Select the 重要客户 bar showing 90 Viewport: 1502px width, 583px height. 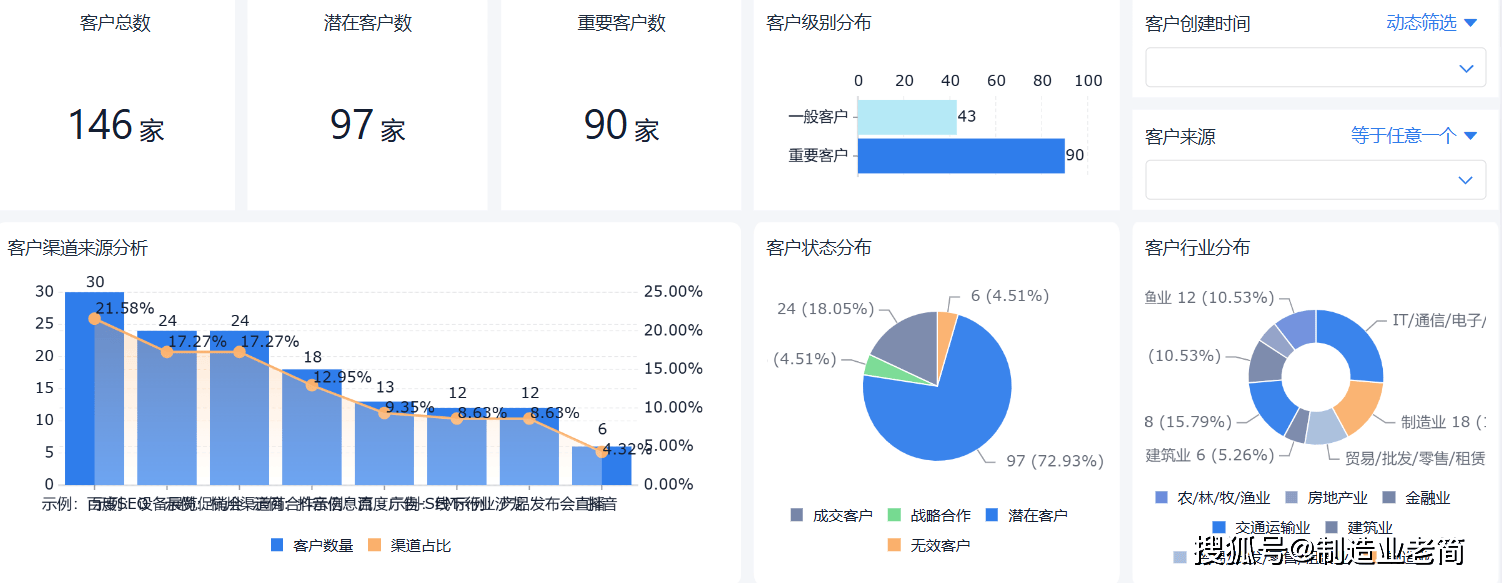click(961, 156)
